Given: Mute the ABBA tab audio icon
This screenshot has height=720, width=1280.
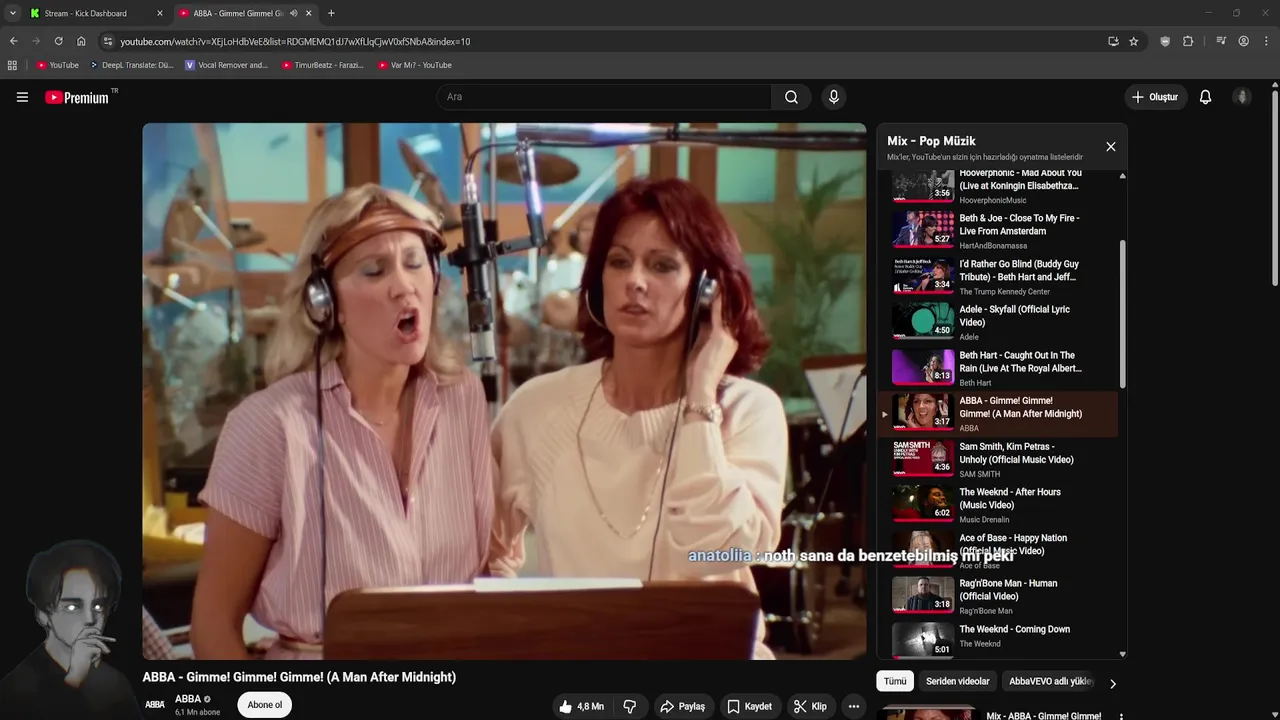Looking at the screenshot, I should (293, 13).
